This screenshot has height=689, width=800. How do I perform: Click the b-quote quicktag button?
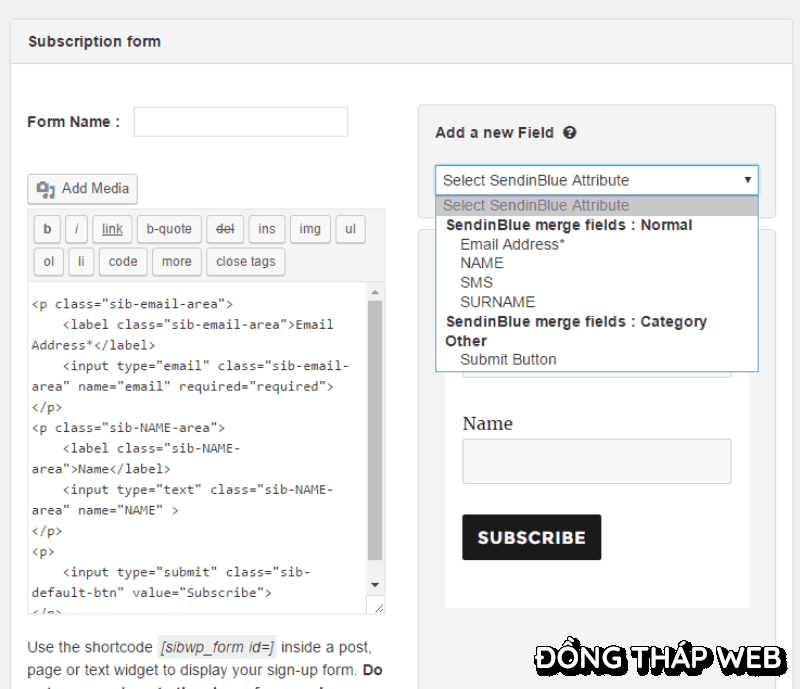coord(169,229)
